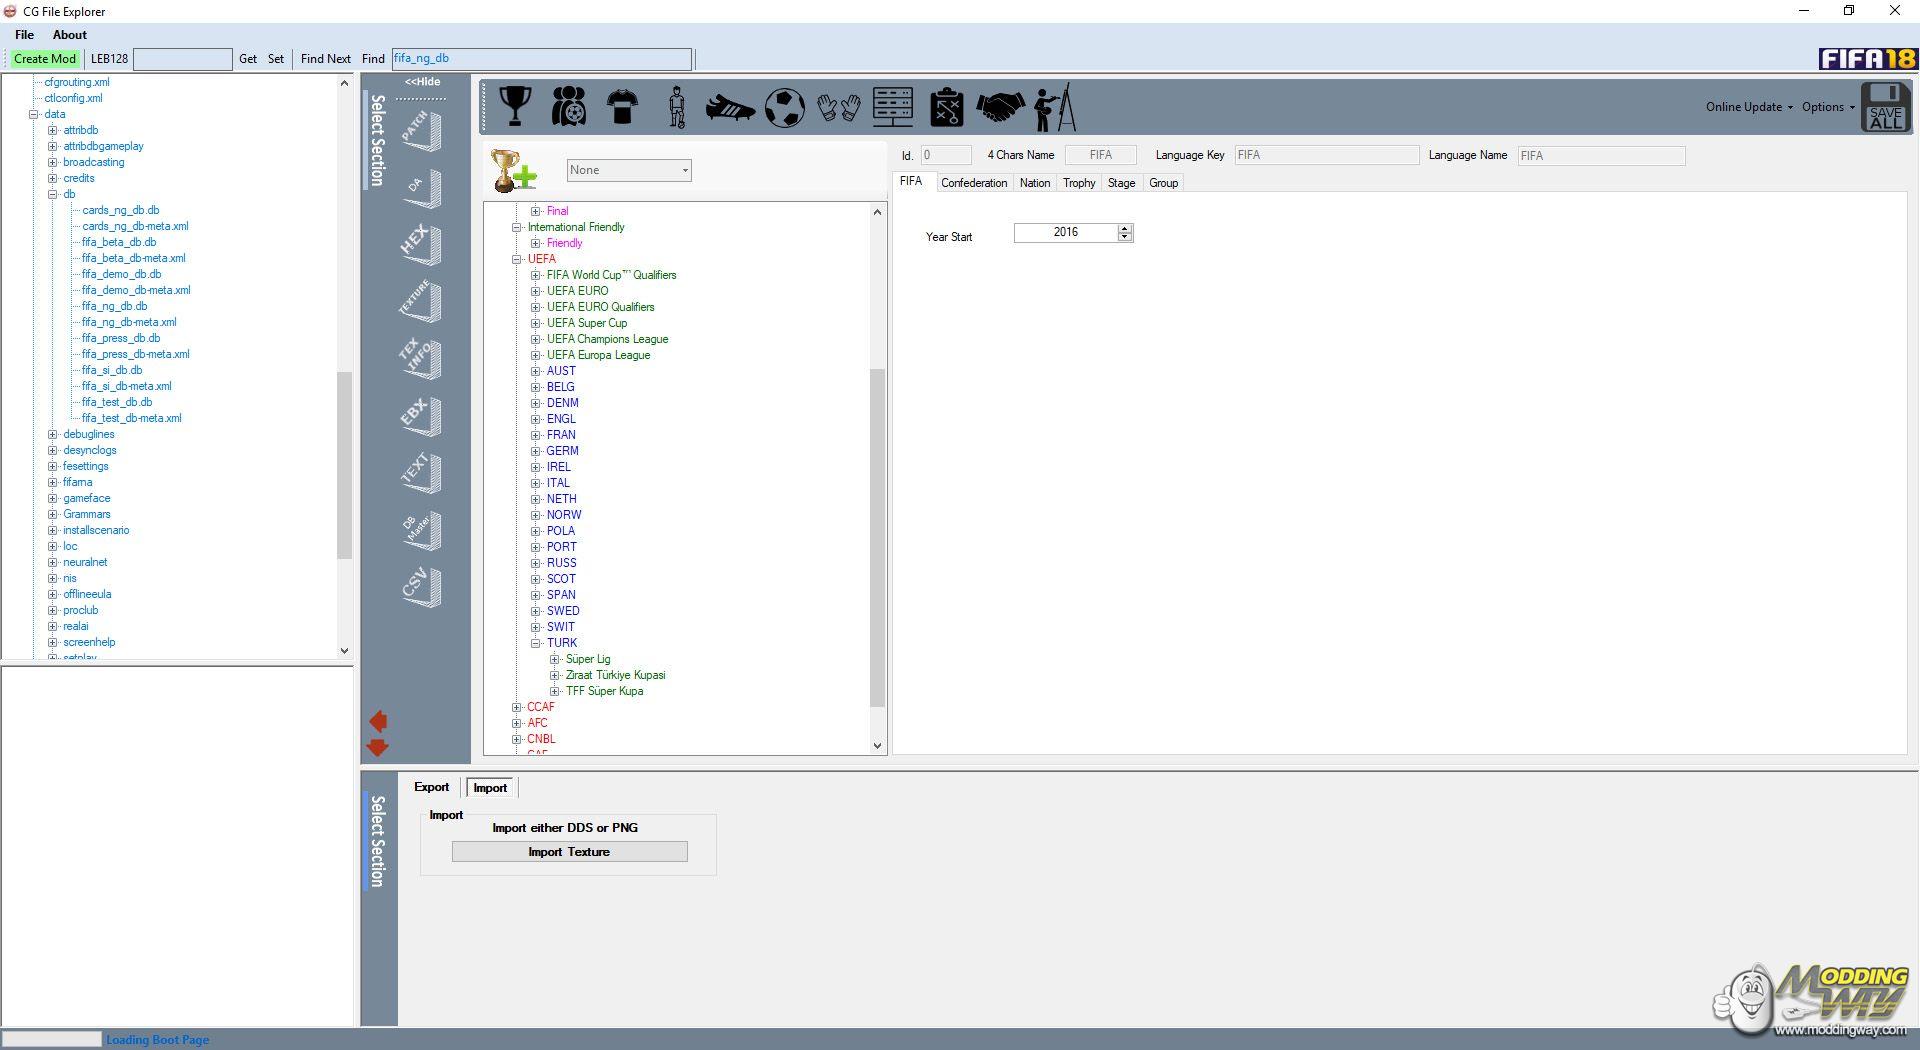Expand the gameface folder
1920x1050 pixels.
(53, 498)
